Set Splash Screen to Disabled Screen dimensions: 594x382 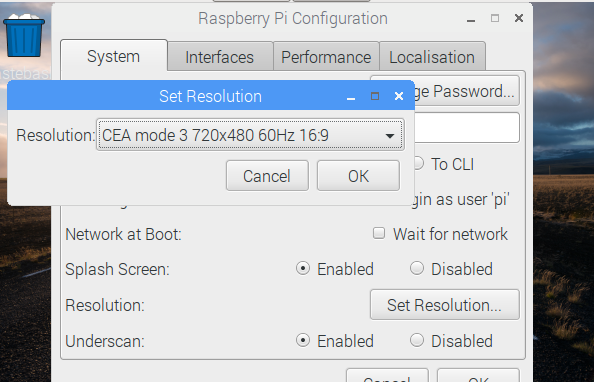coord(417,268)
